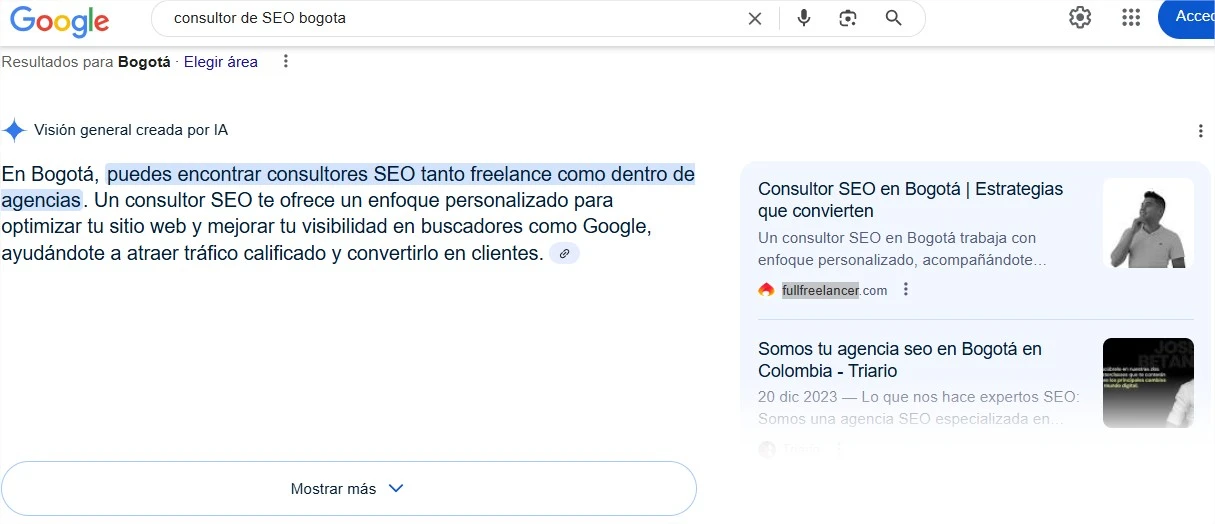Click the snippet 'Un consultor SEO en Bogotá trabaja con'
This screenshot has height=524, width=1215.
click(897, 238)
